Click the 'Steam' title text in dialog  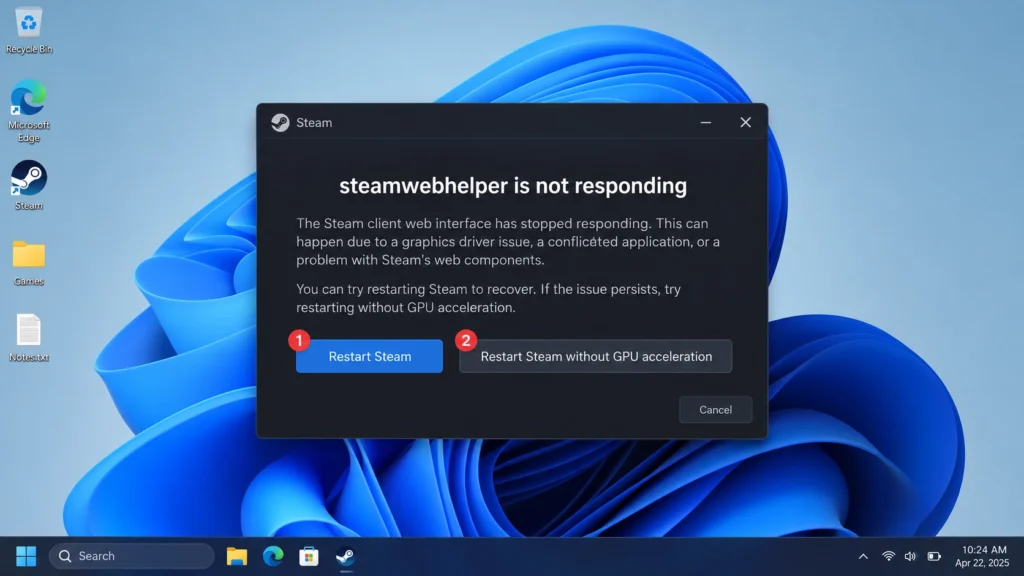(x=314, y=123)
